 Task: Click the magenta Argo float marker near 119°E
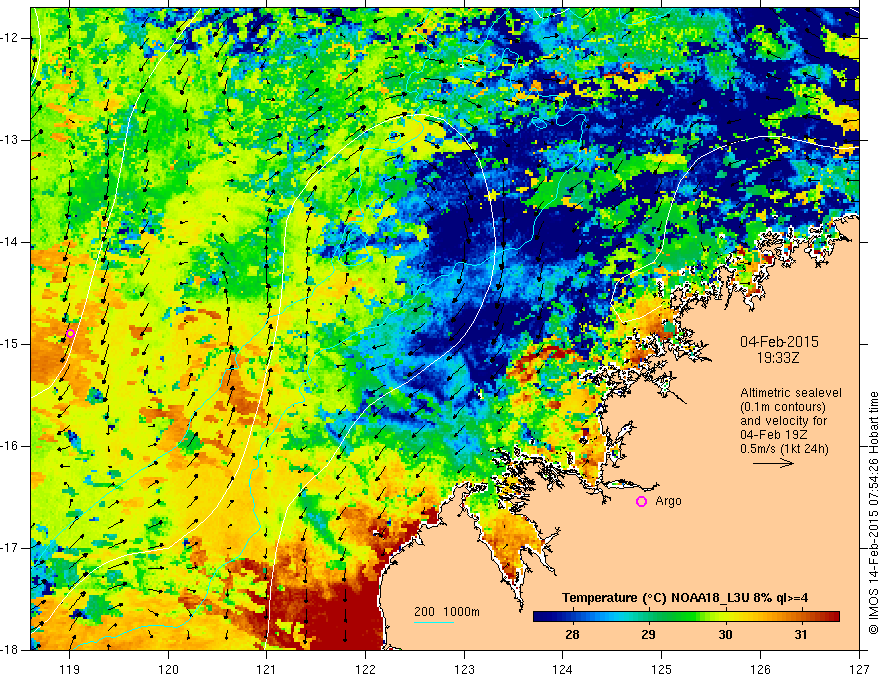(x=70, y=334)
